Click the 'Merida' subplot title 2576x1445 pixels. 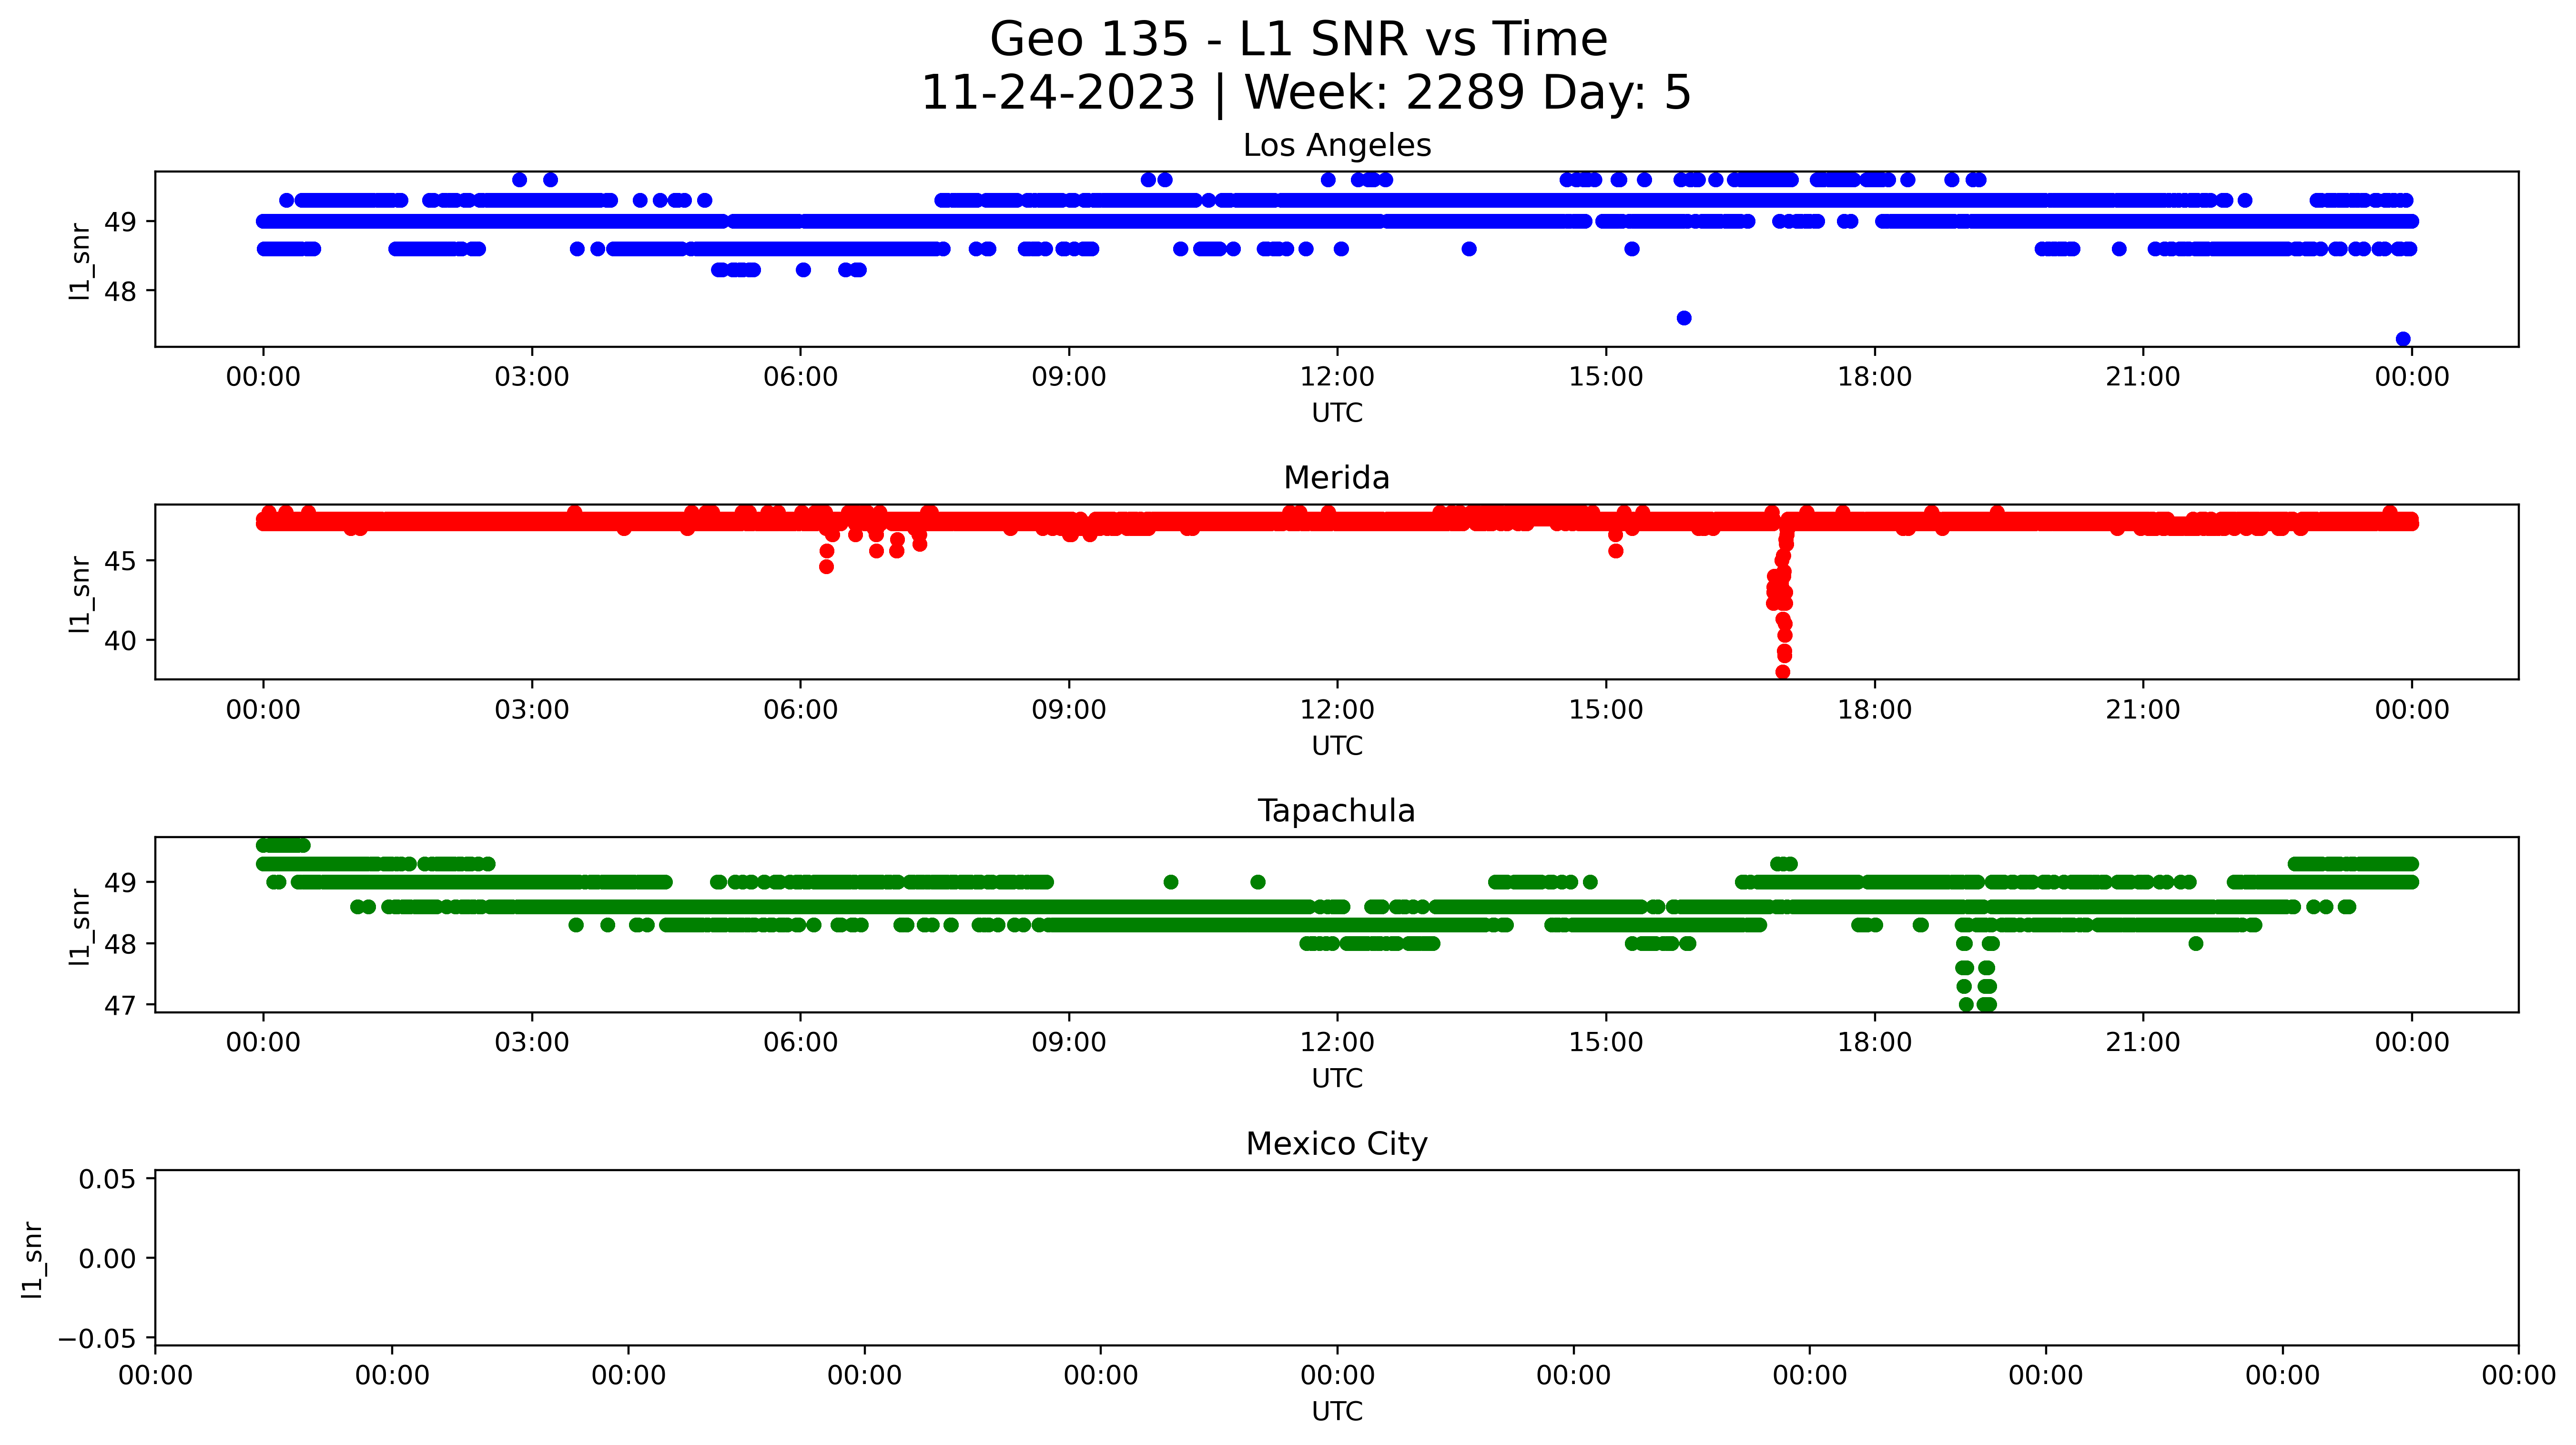[x=1336, y=478]
